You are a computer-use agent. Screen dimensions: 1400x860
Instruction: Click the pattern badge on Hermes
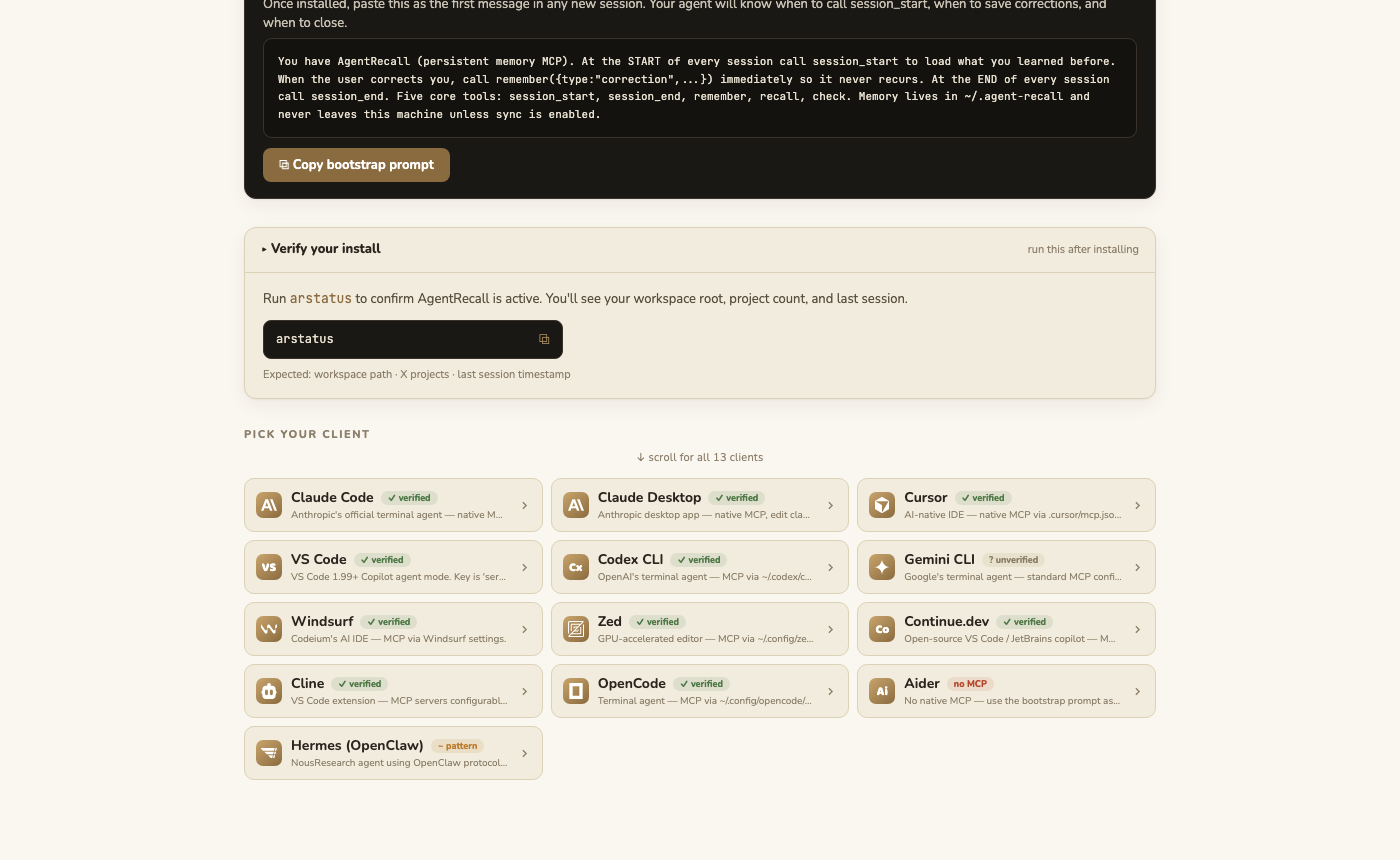pyautogui.click(x=457, y=746)
